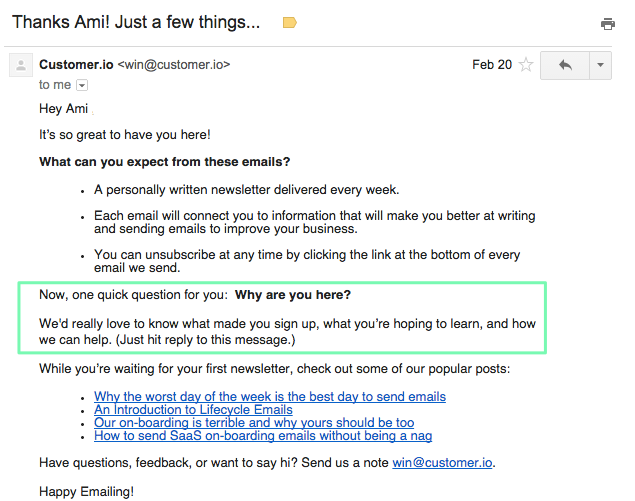Expand recipient details next to 'to me'
Screen dimensions: 635x501
[x=82, y=85]
